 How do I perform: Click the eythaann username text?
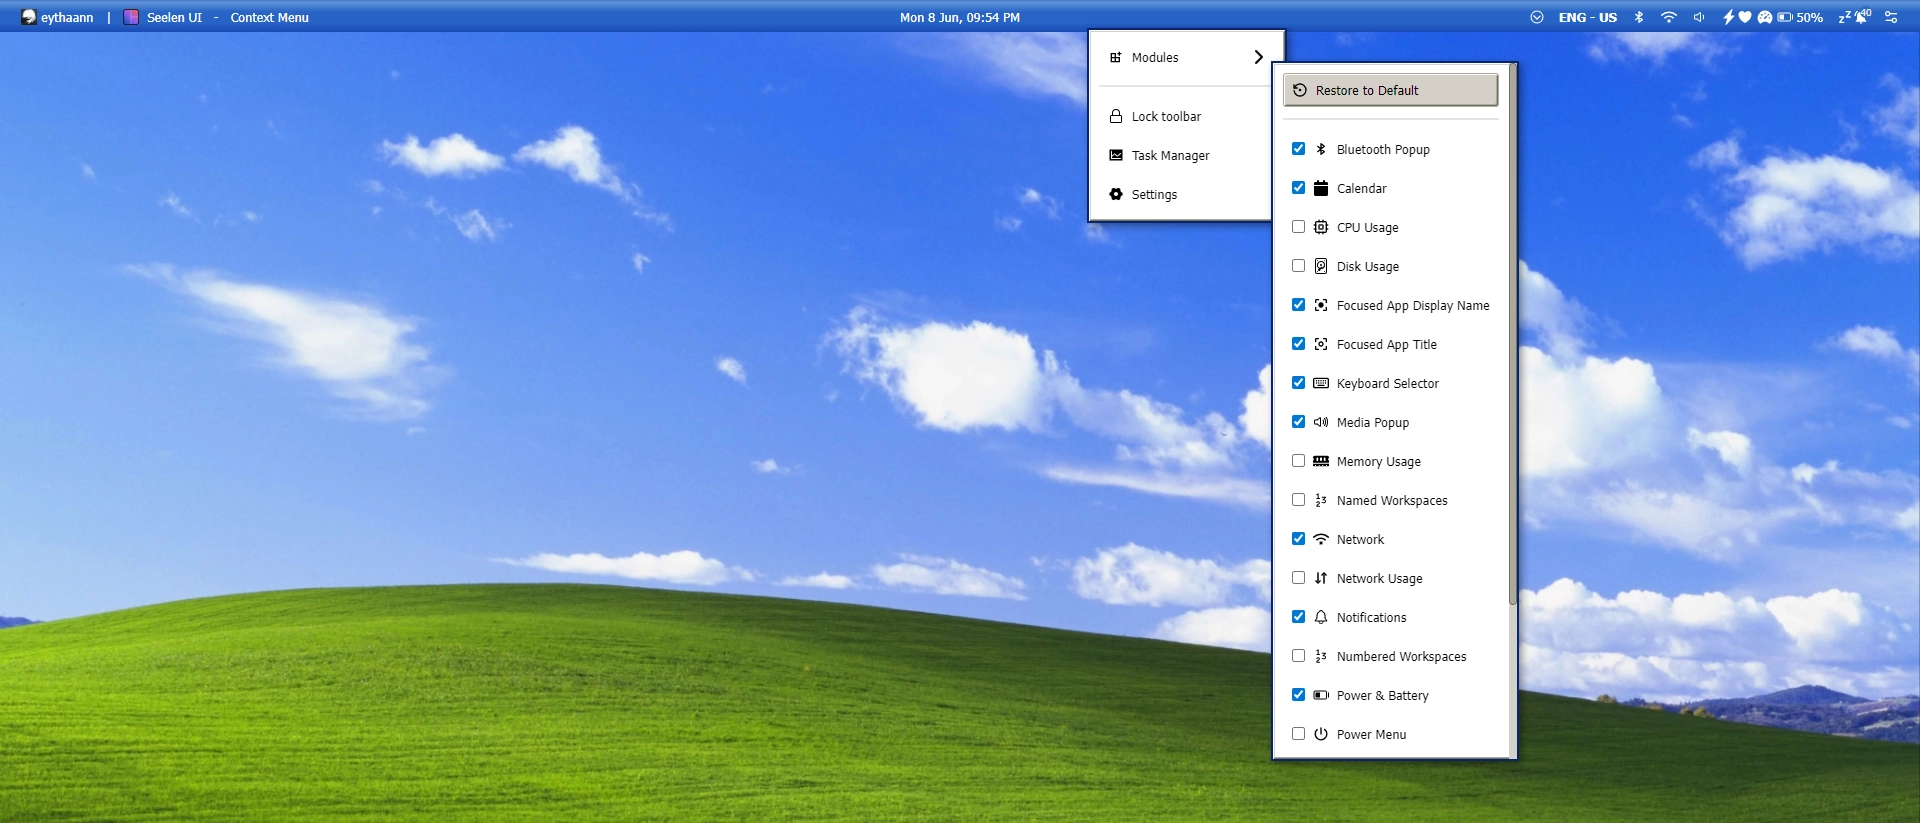pos(67,17)
